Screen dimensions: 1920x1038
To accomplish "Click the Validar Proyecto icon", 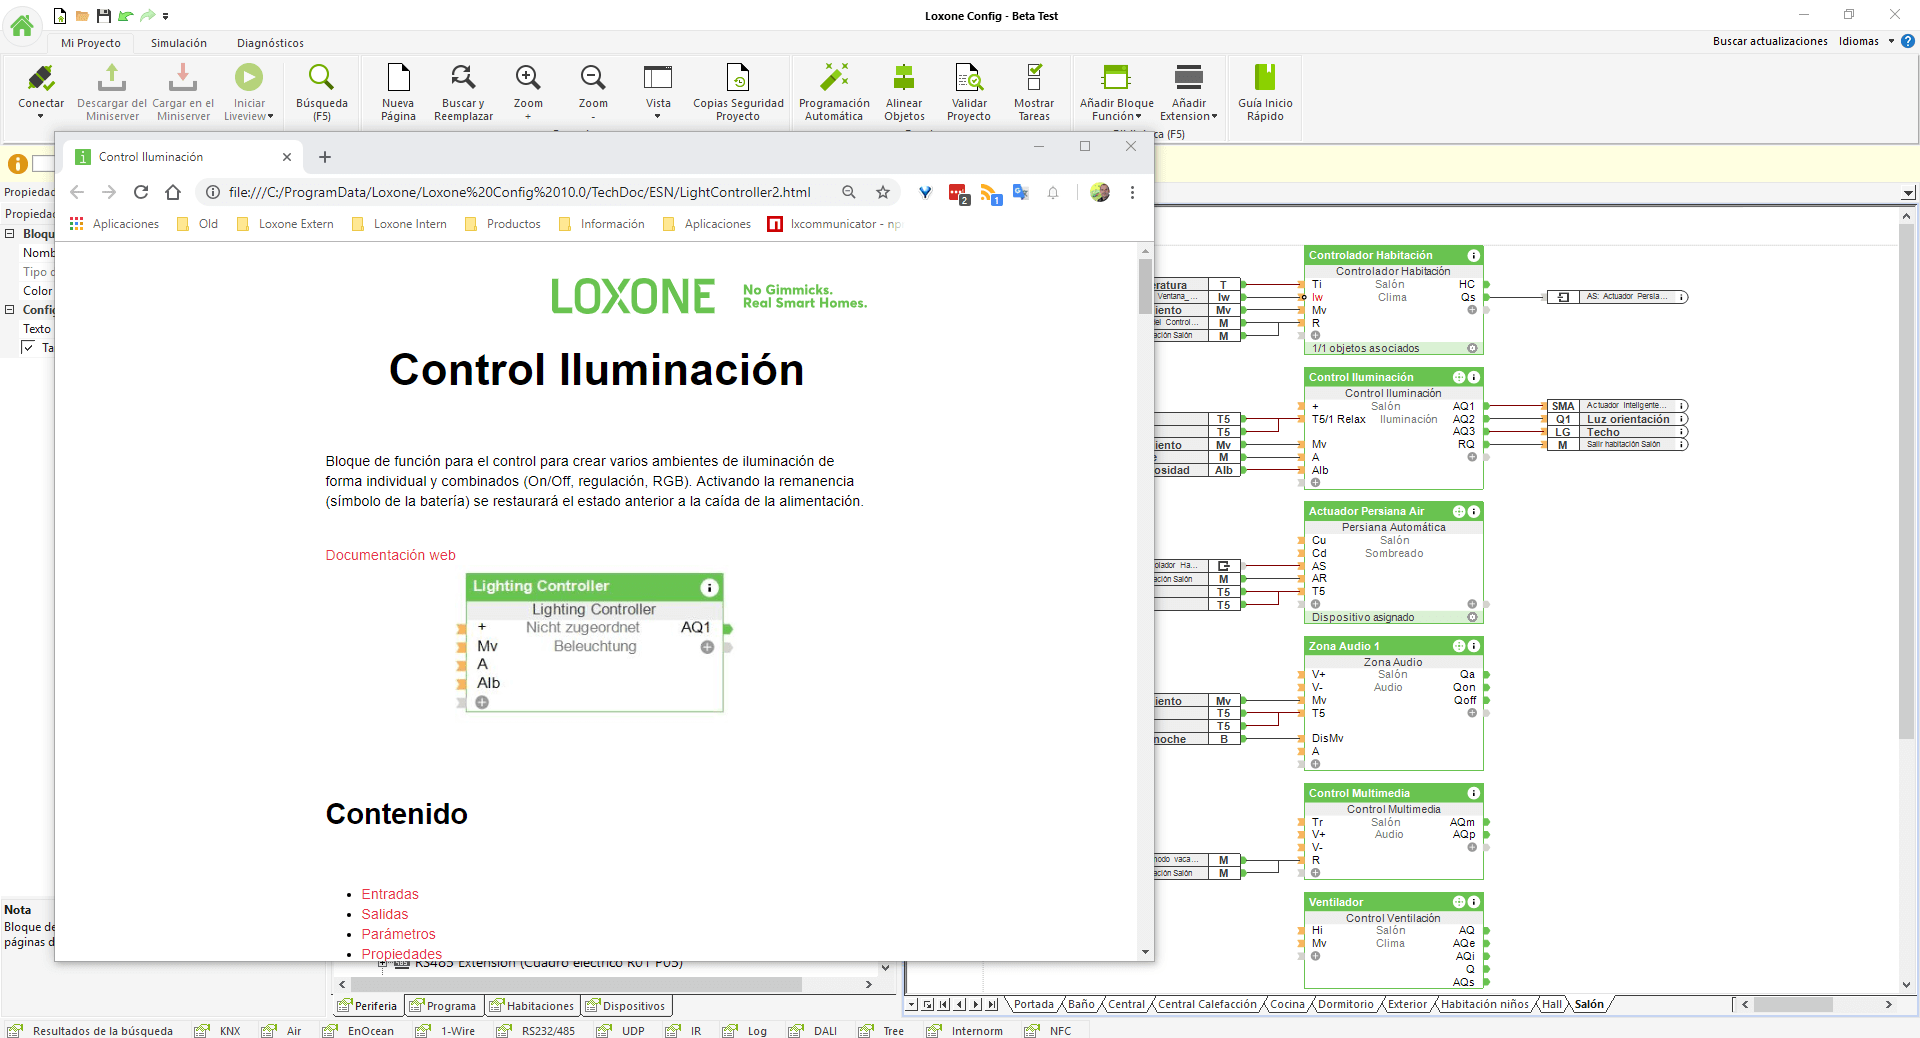I will (x=969, y=80).
